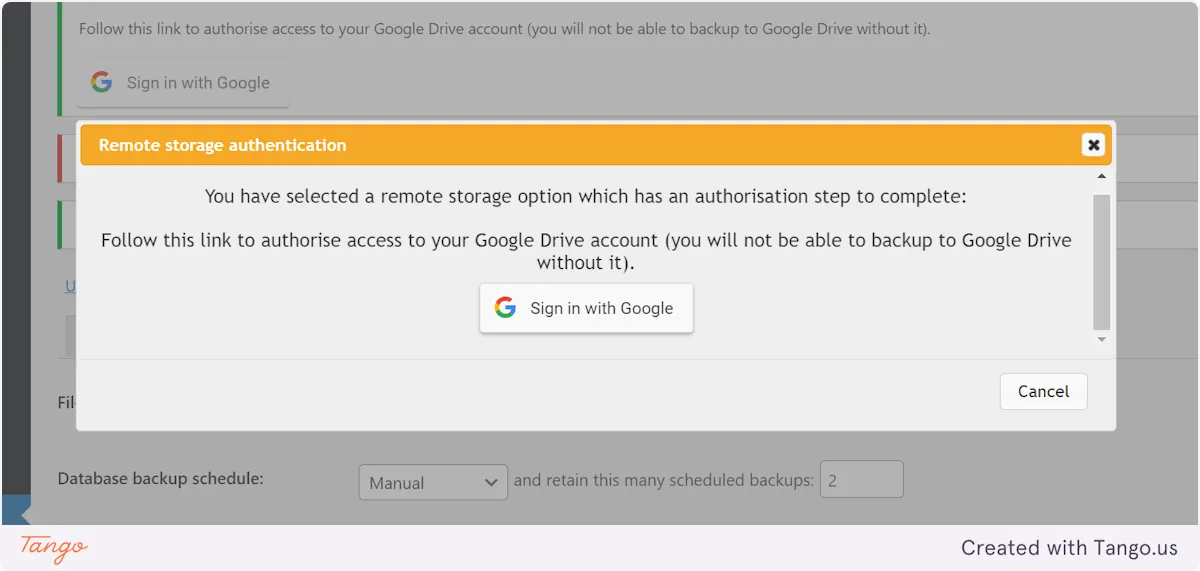
Task: Click the 'You have selected a remote storage option' text
Action: point(586,196)
